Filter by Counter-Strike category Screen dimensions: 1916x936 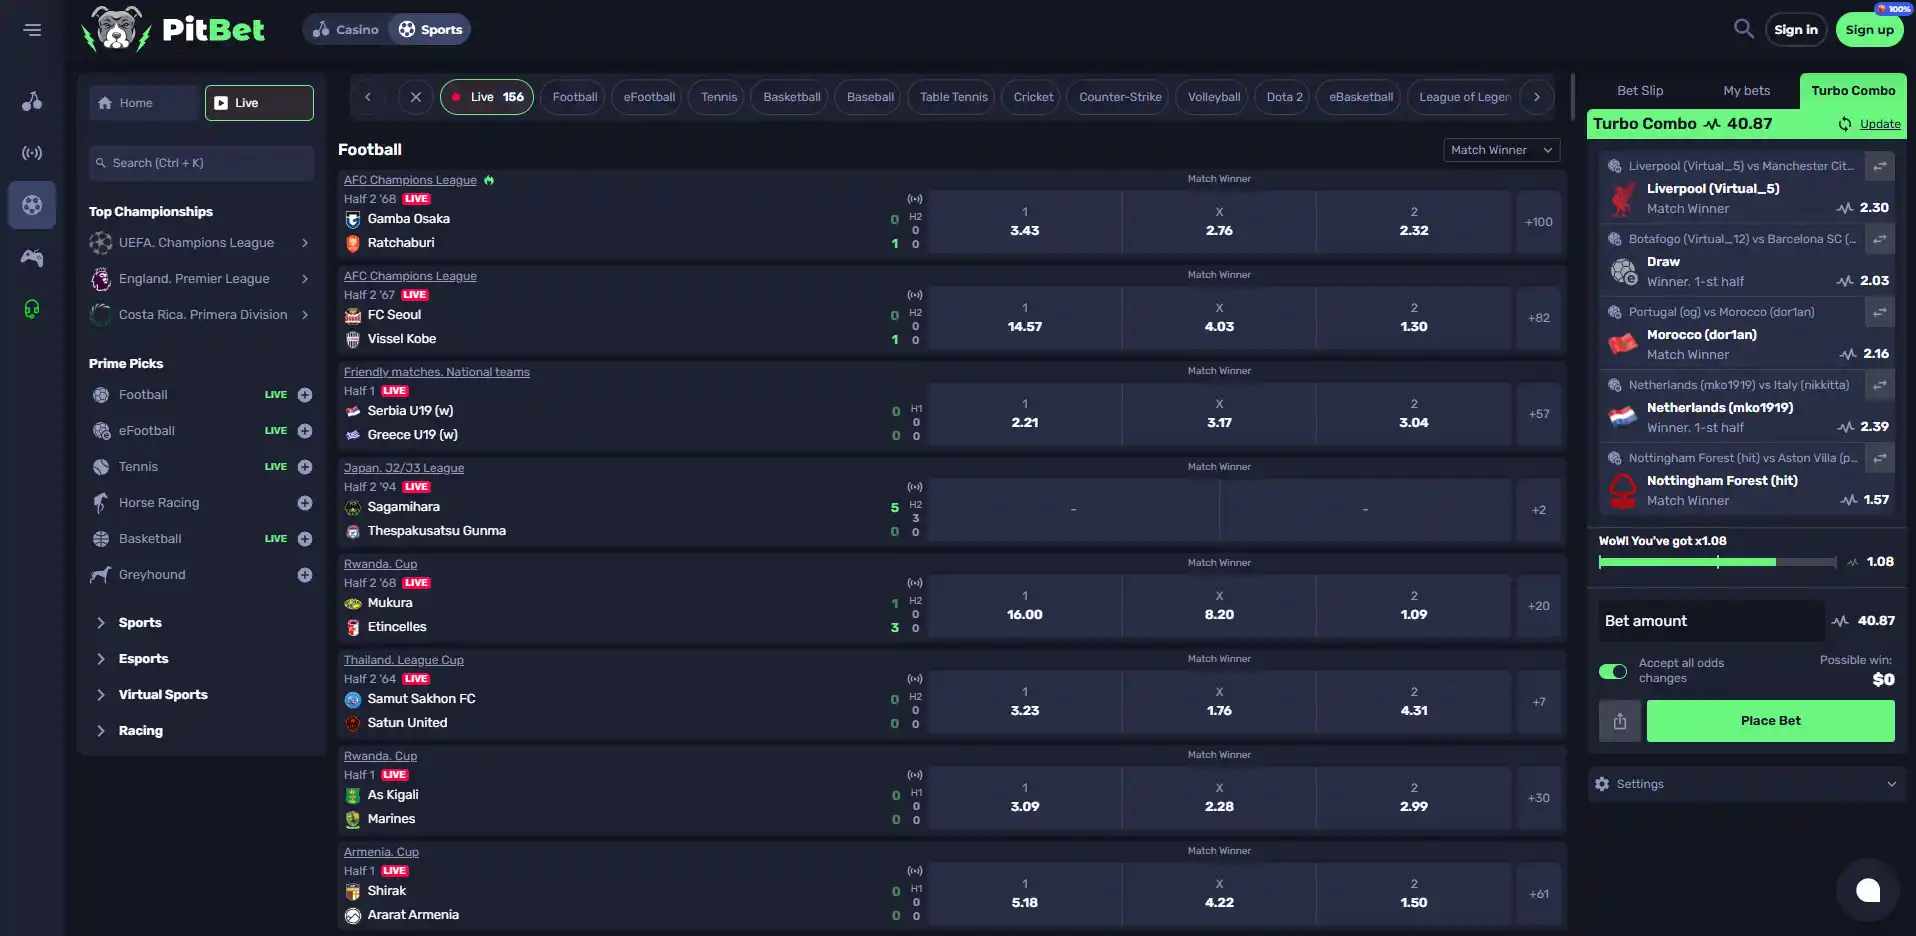pos(1120,97)
